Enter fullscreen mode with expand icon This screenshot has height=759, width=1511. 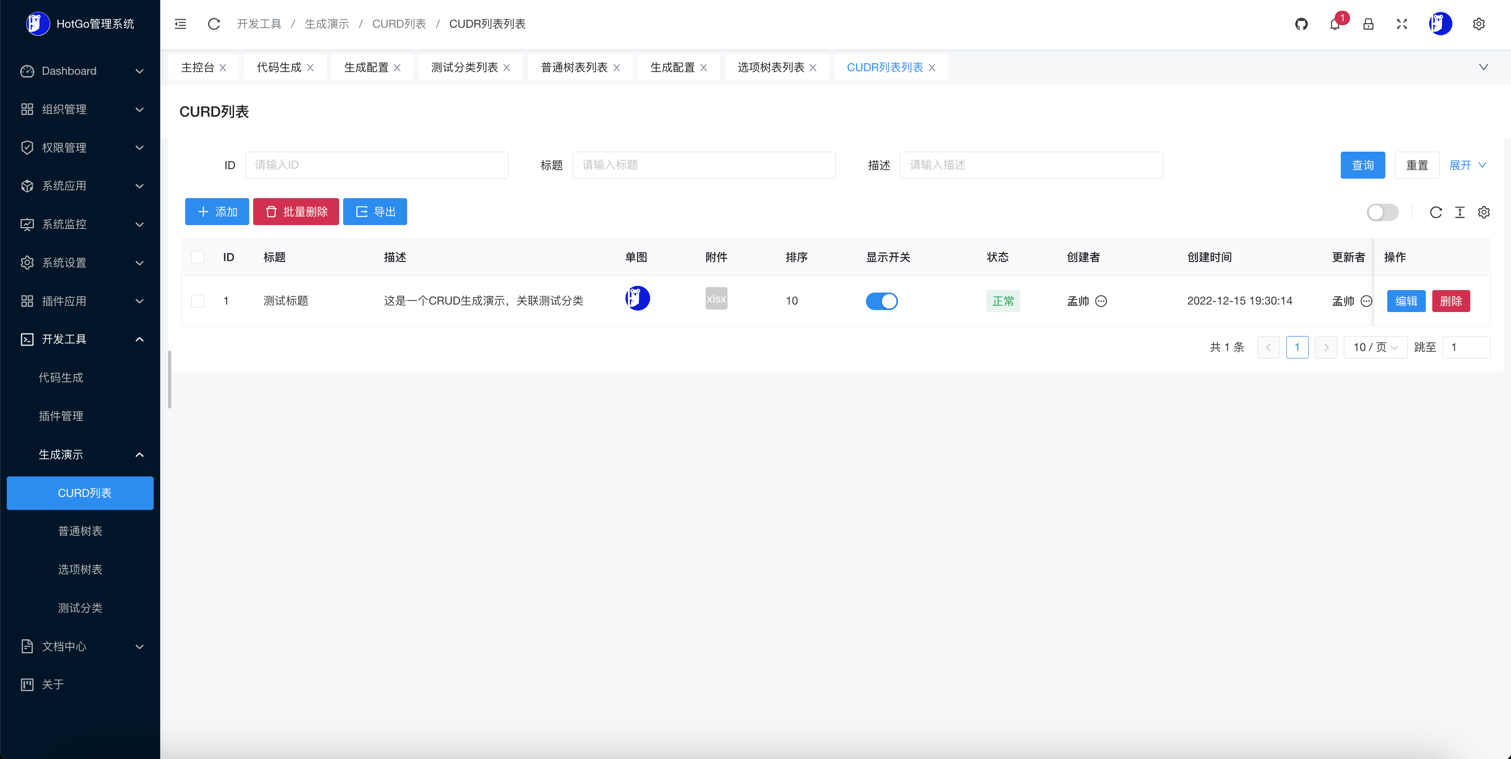pos(1402,24)
